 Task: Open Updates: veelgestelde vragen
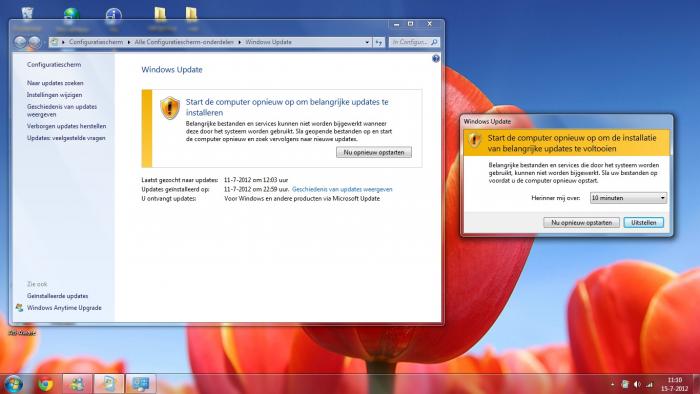coord(66,138)
